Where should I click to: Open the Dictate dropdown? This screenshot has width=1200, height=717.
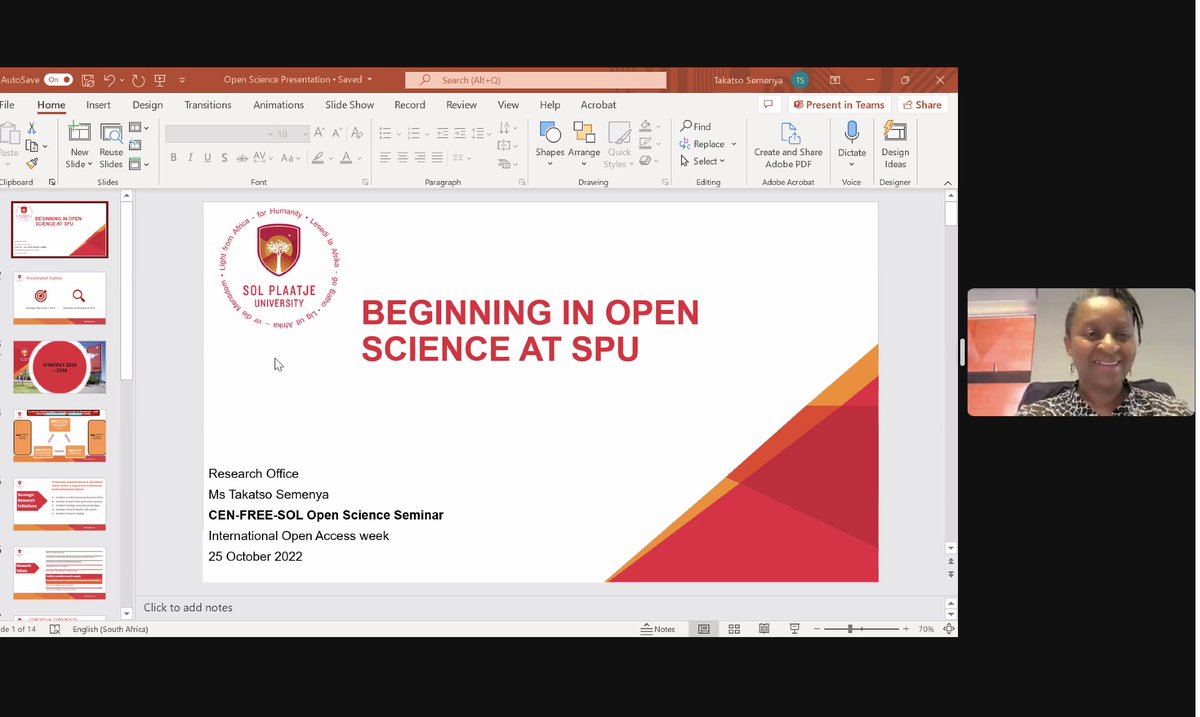tap(852, 164)
